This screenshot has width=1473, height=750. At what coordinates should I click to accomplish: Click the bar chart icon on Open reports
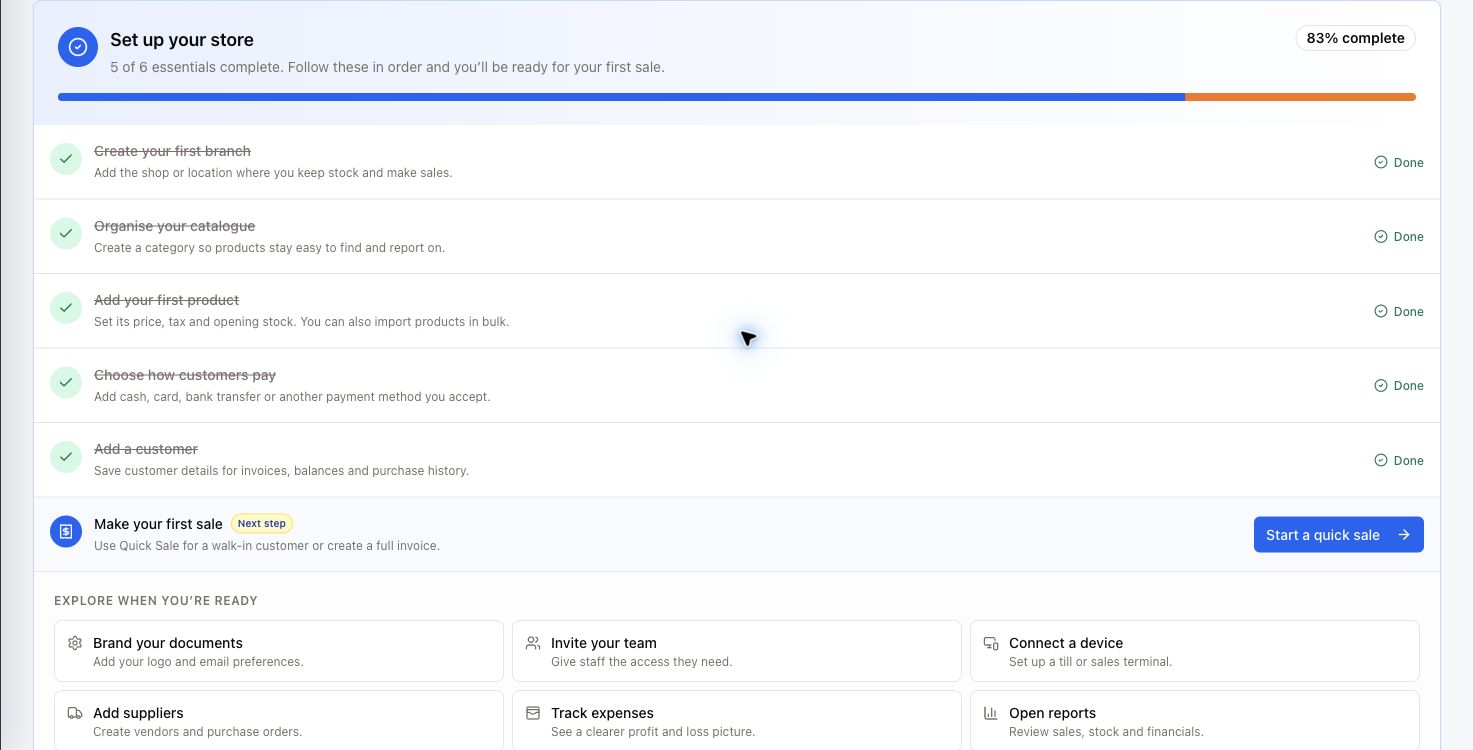click(x=991, y=713)
